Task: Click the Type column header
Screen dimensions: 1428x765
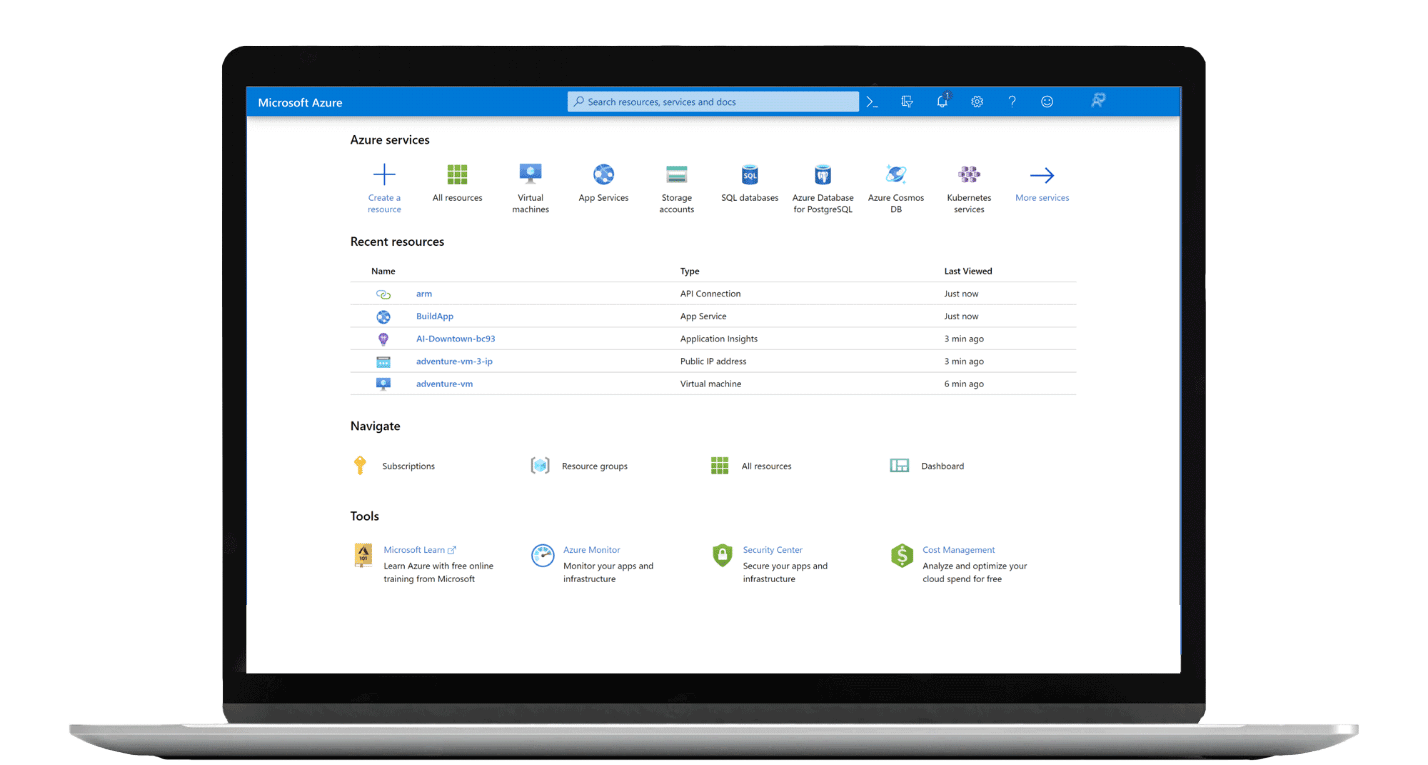Action: (690, 271)
